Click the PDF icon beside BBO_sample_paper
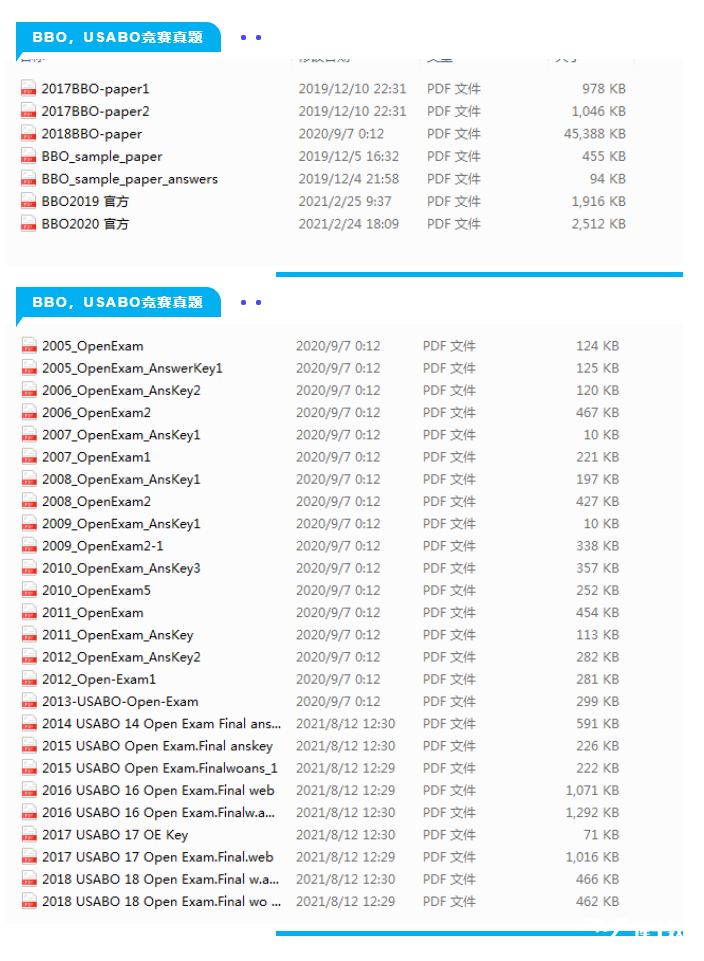704x961 pixels. pos(28,156)
